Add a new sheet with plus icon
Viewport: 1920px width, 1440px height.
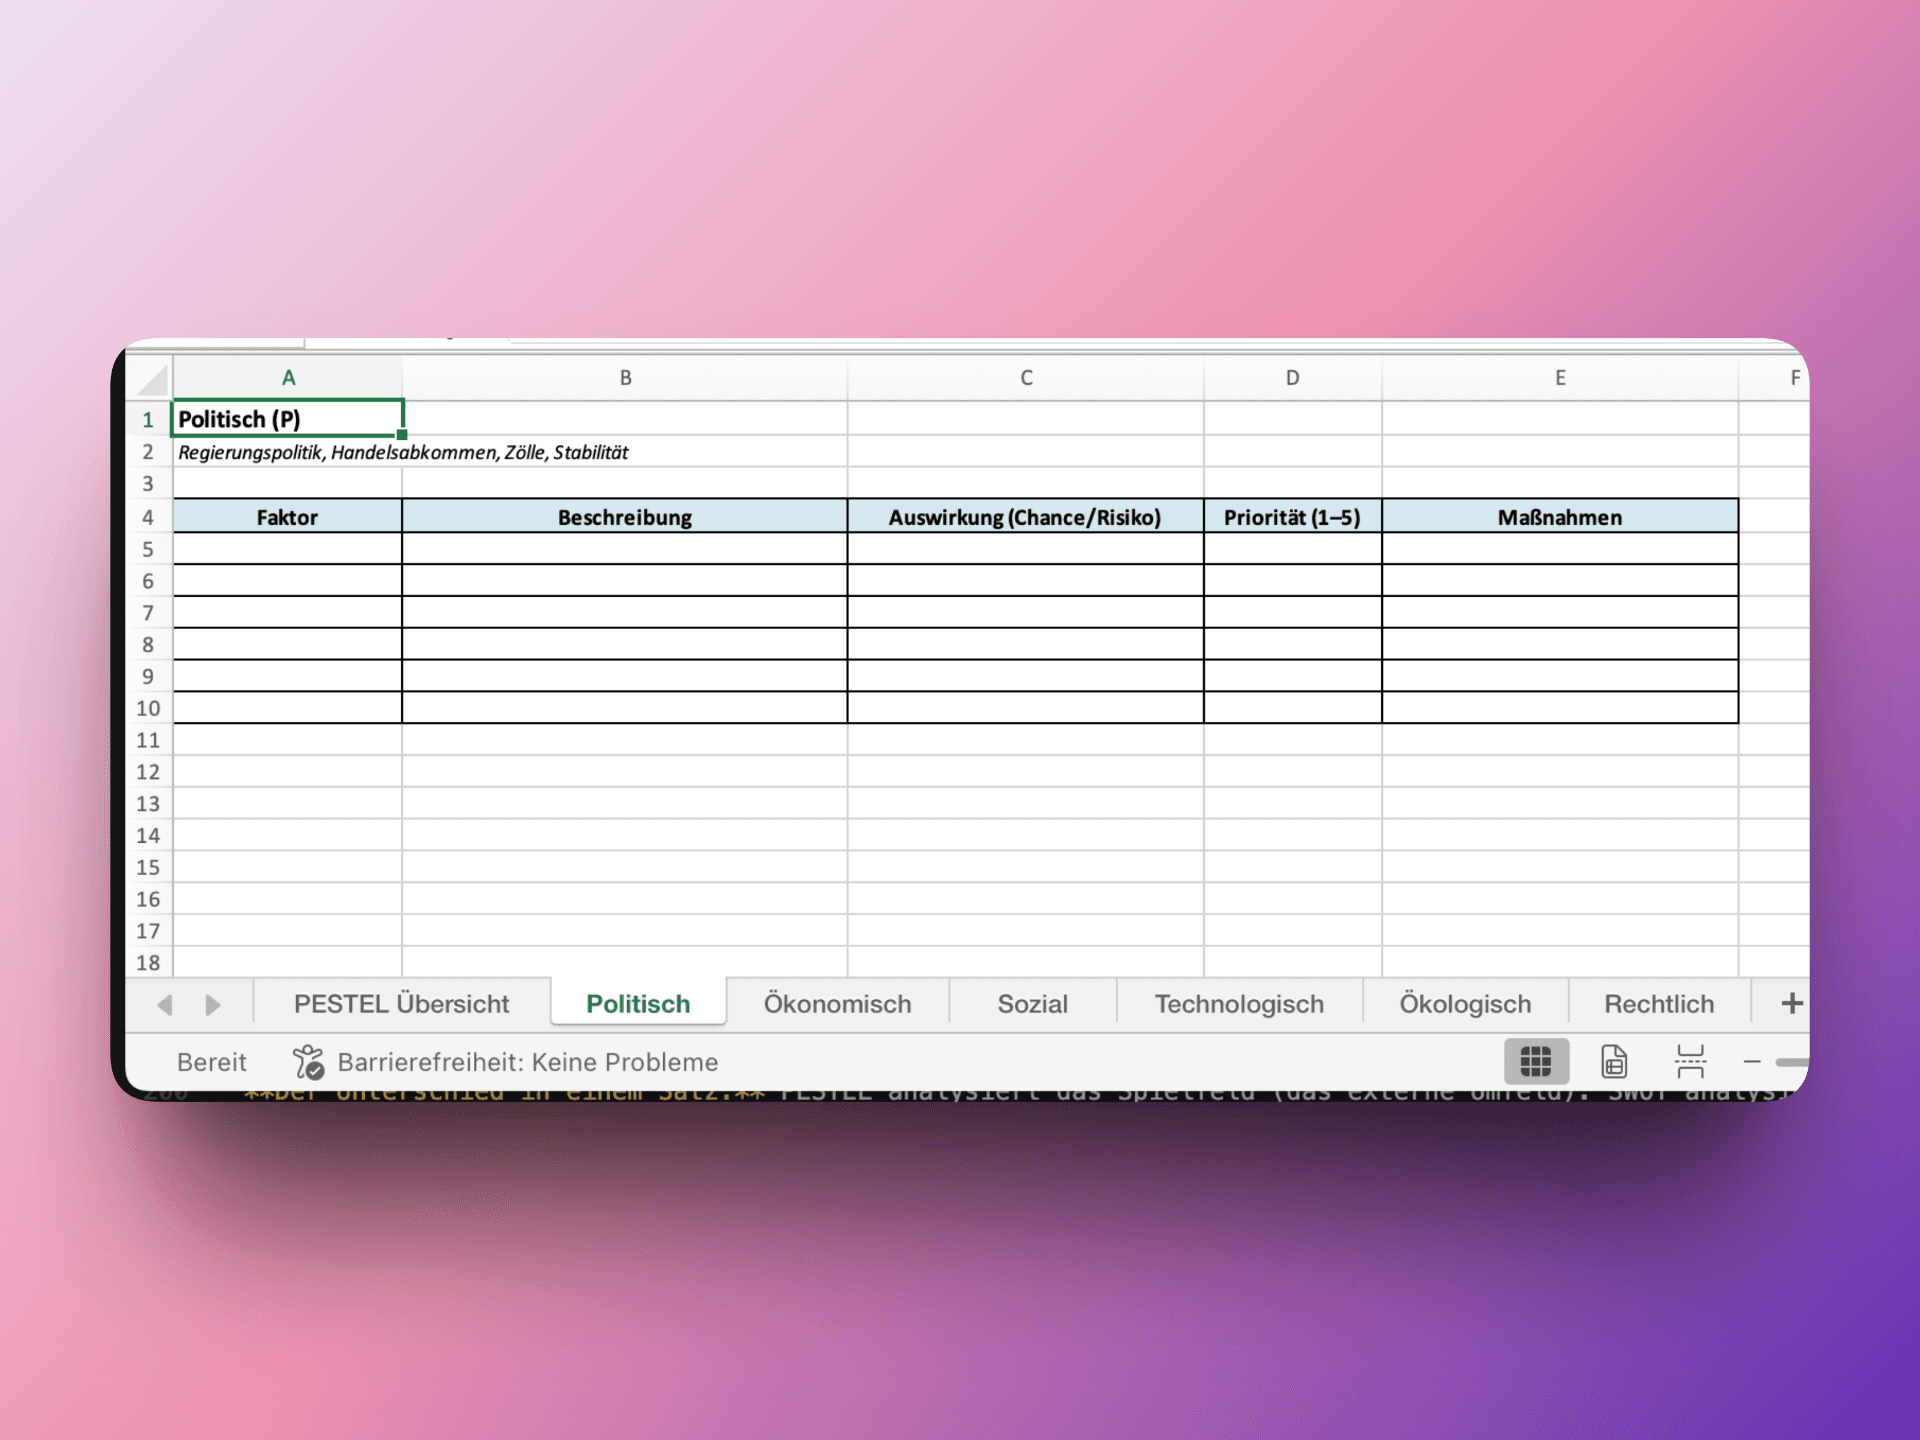1791,1003
